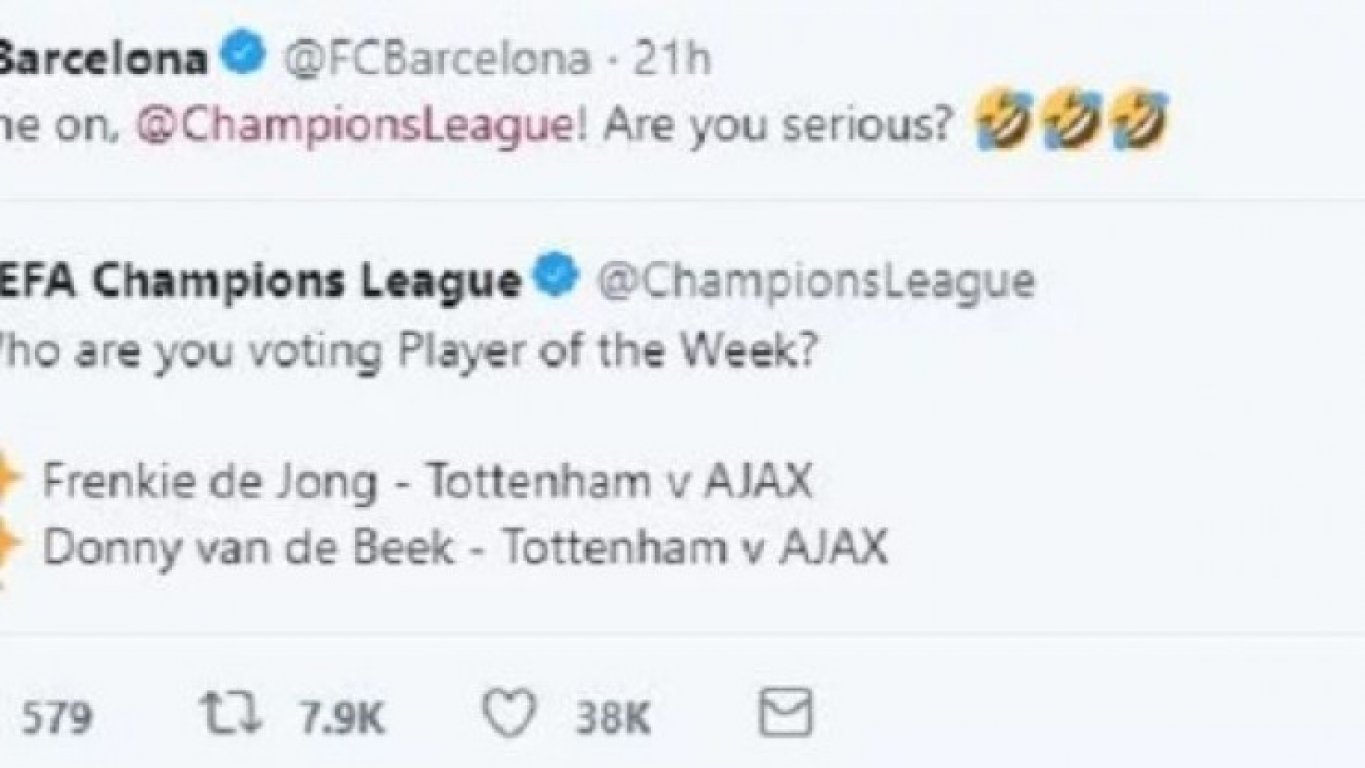Open the envelope share-by-message icon

786,716
